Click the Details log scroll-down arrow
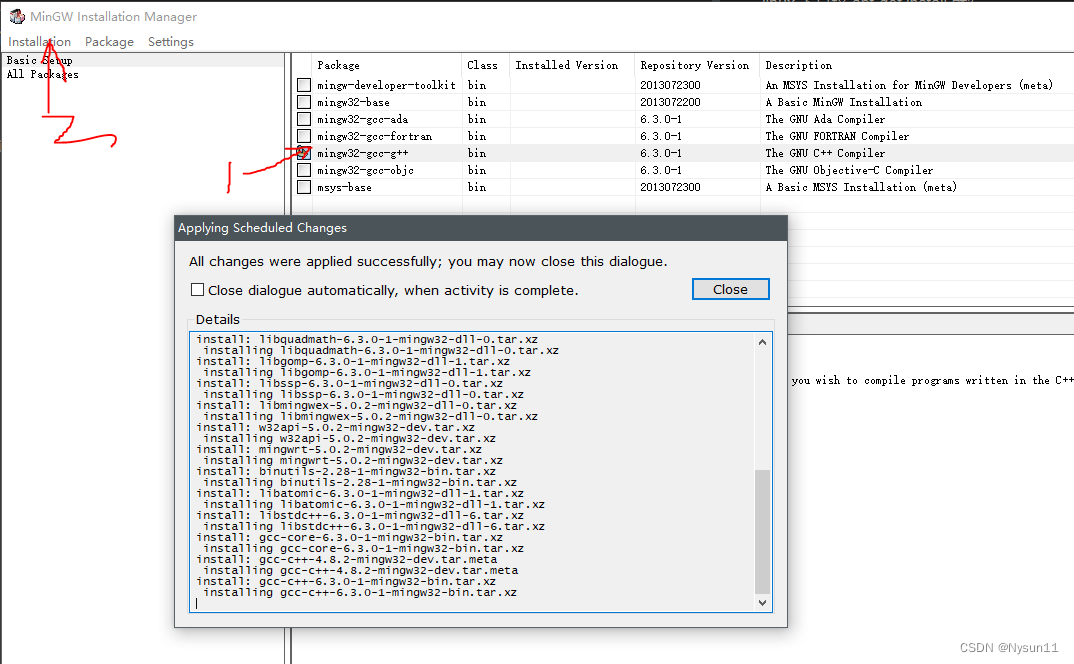 [x=762, y=602]
